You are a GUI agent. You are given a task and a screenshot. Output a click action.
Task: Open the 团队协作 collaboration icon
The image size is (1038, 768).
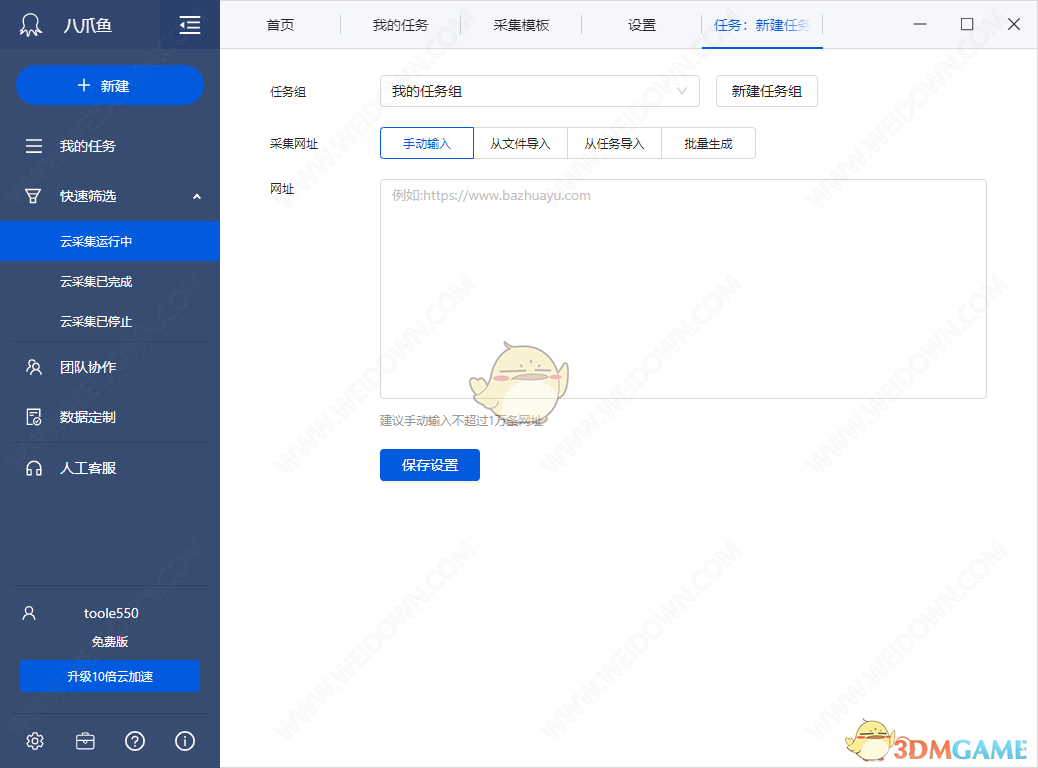[x=35, y=367]
